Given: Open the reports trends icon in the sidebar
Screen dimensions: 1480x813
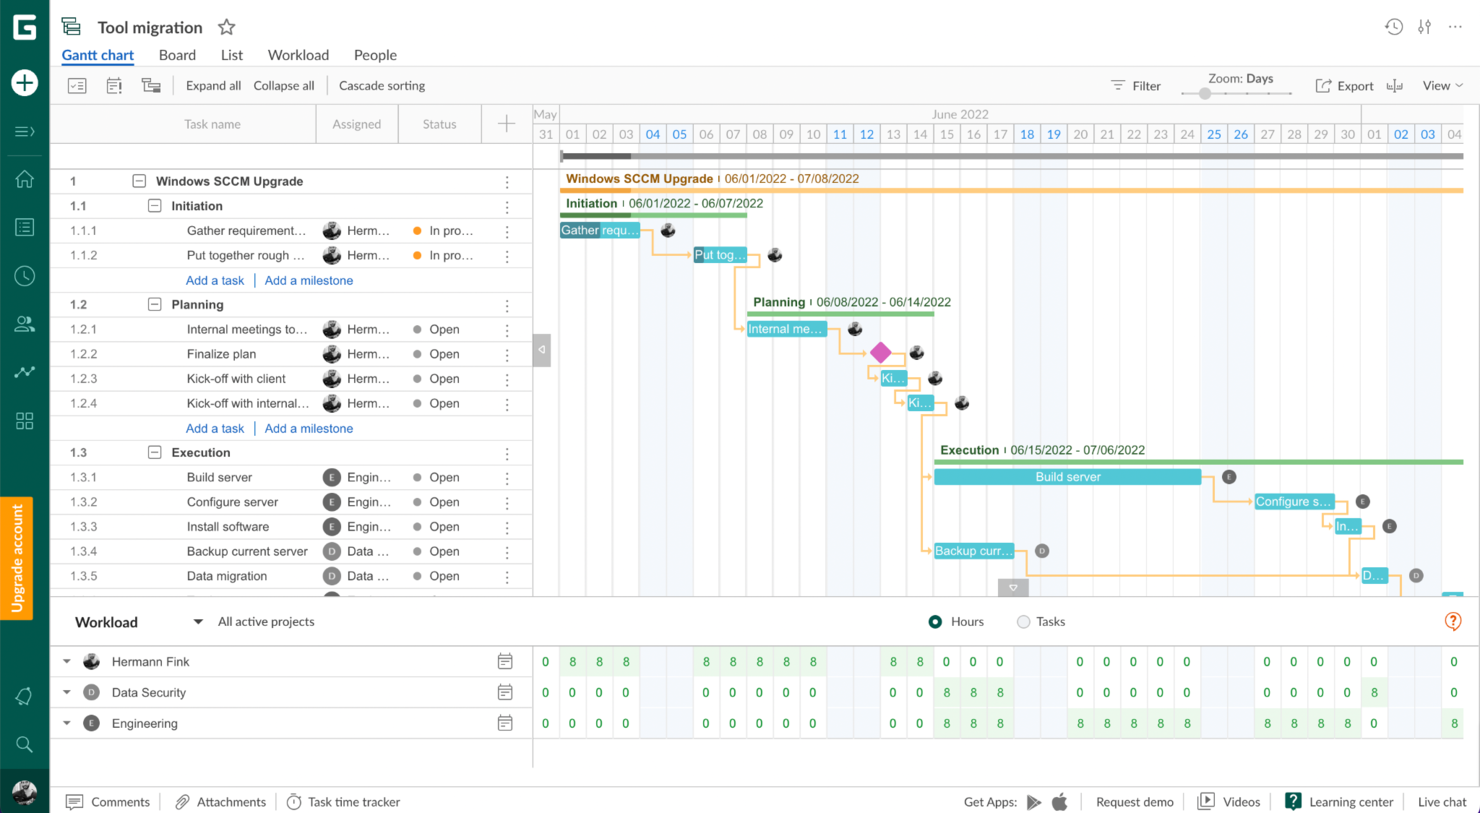Looking at the screenshot, I should point(24,371).
